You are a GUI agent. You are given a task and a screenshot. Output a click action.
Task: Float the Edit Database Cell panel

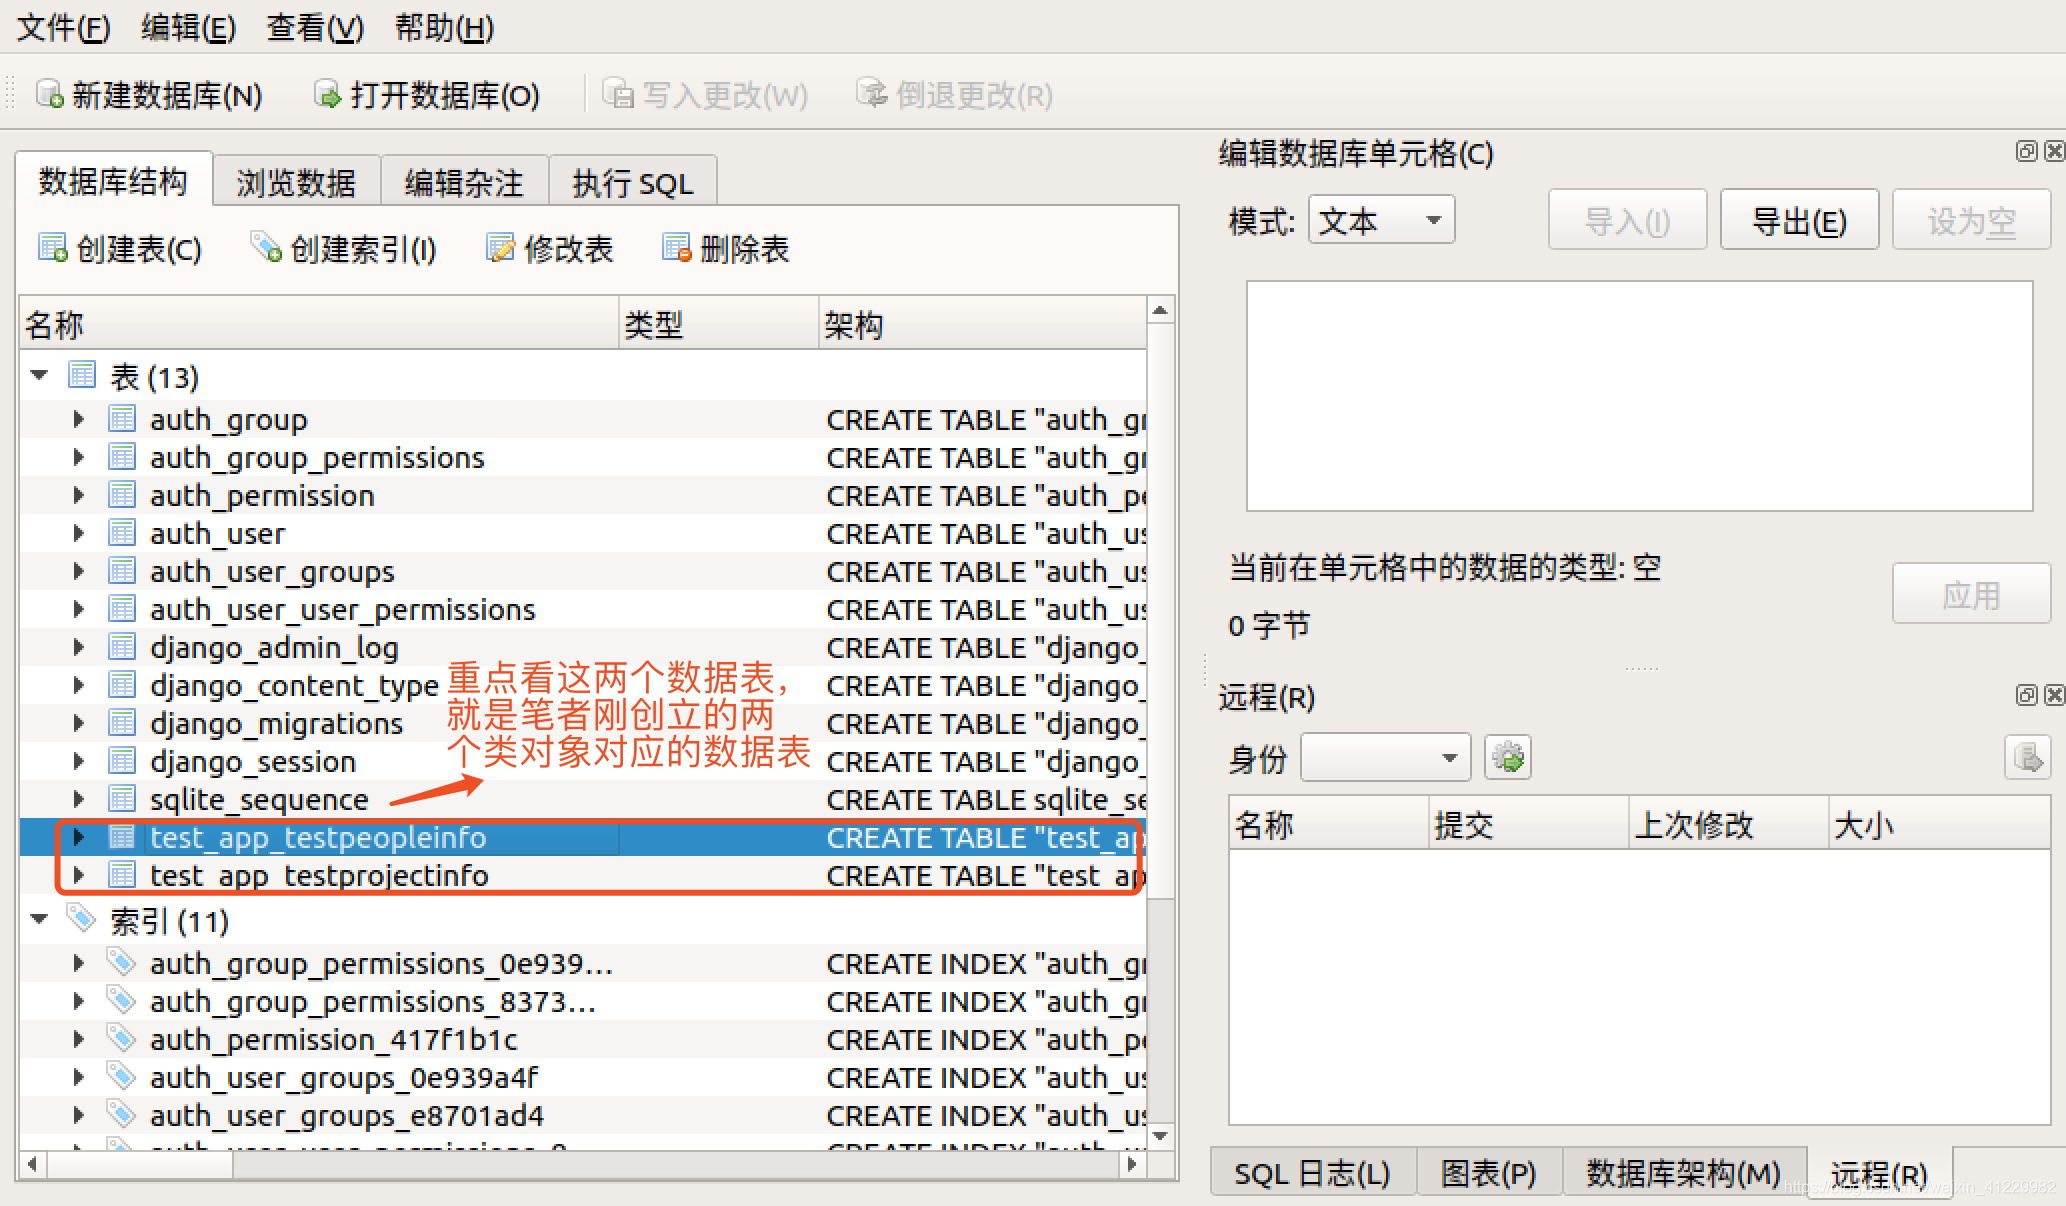point(2026,151)
